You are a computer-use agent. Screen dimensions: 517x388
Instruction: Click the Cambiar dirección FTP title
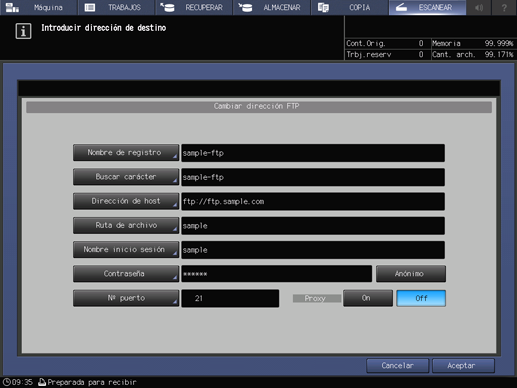pos(256,106)
